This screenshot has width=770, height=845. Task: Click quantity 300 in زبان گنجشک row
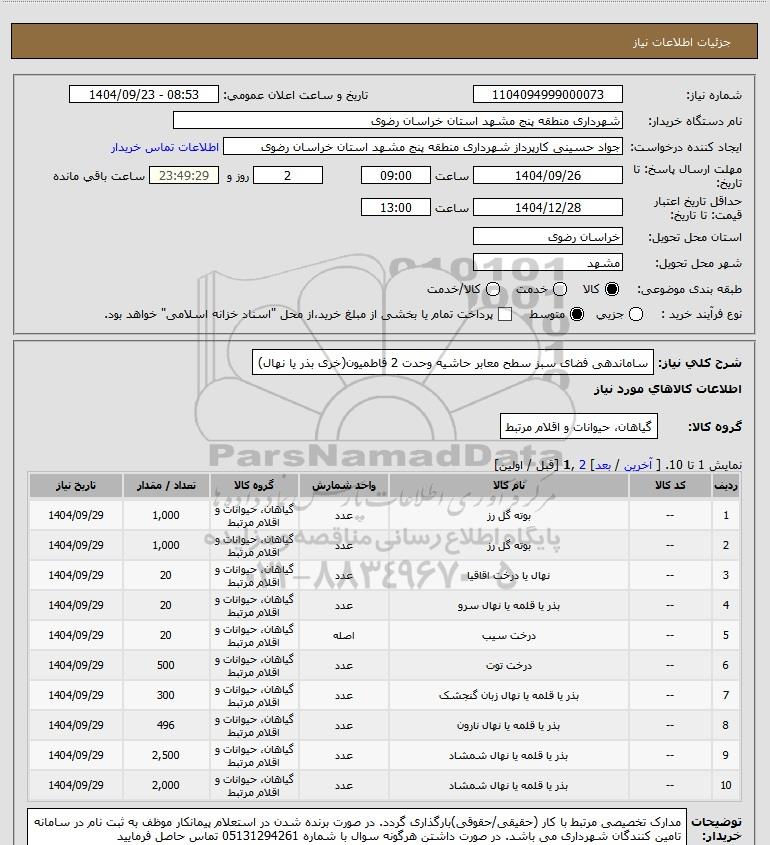click(x=166, y=695)
